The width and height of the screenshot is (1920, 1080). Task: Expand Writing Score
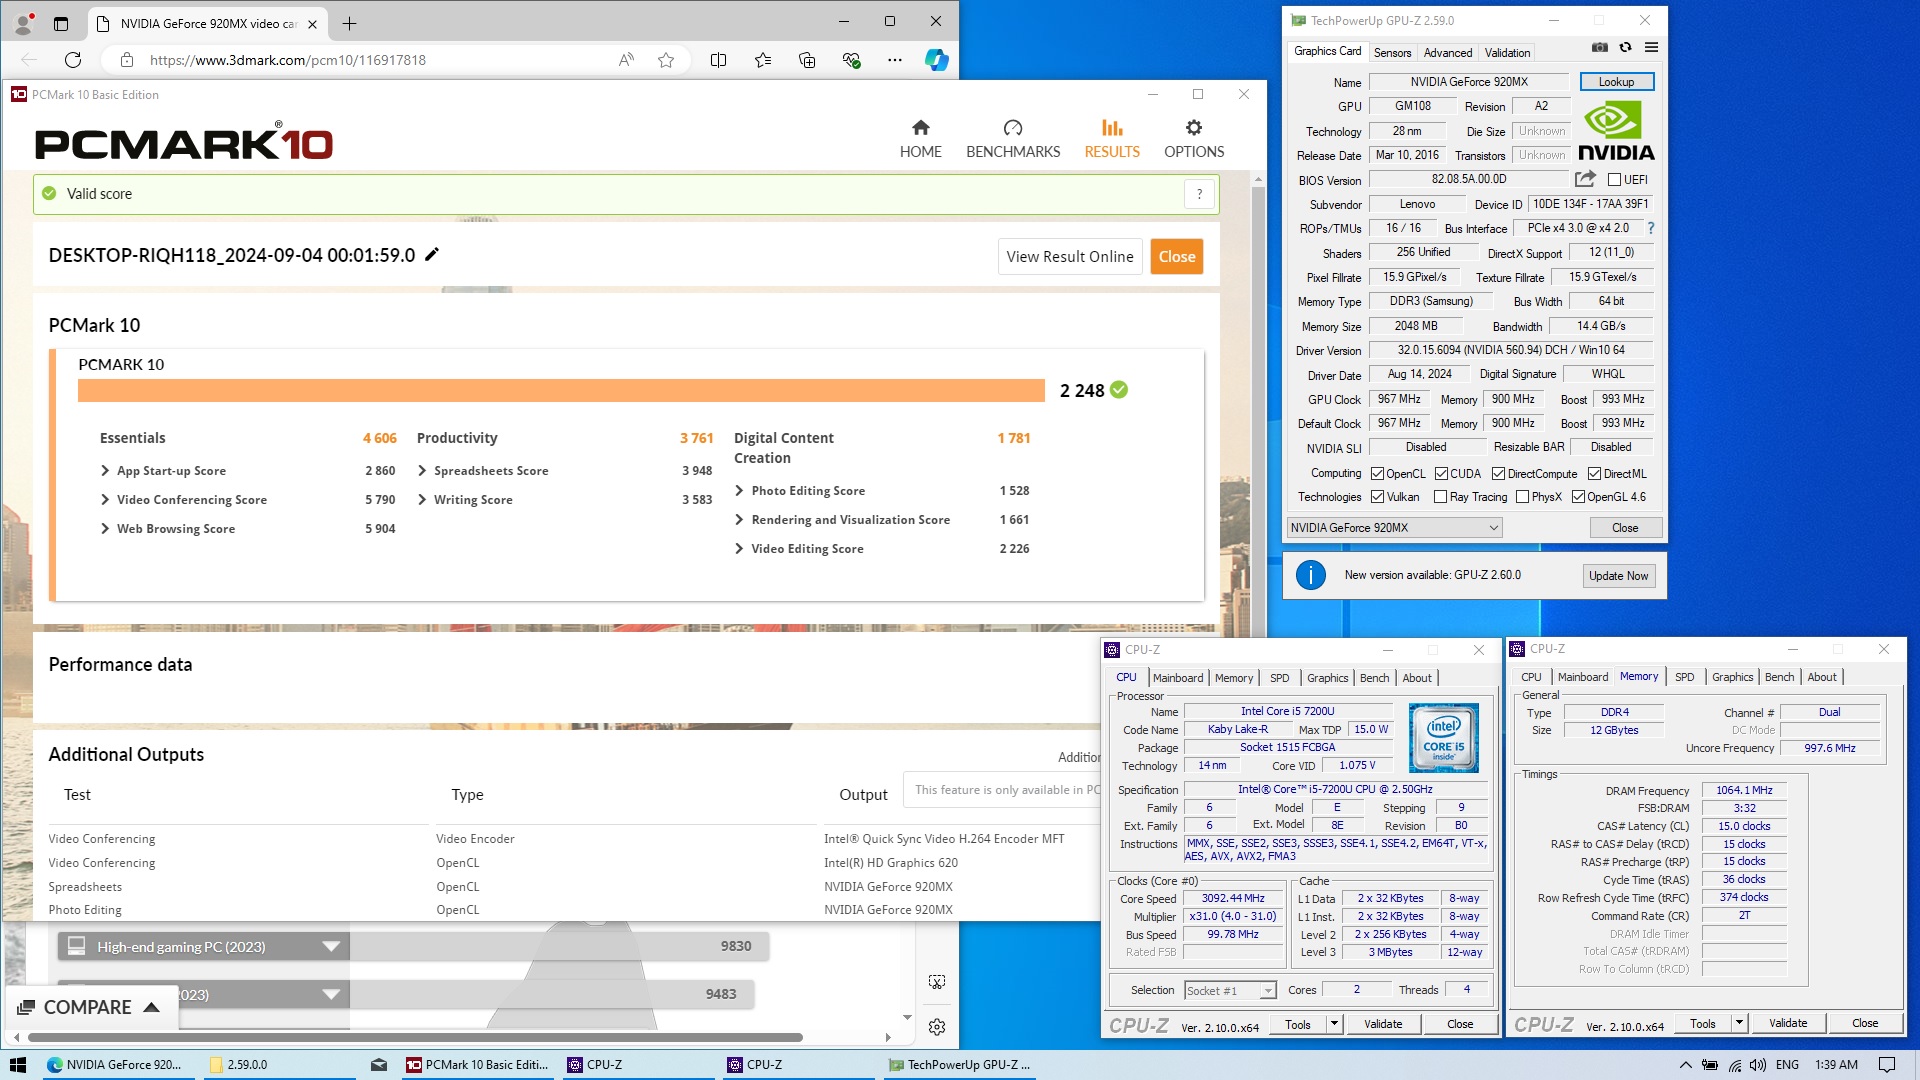pos(422,500)
